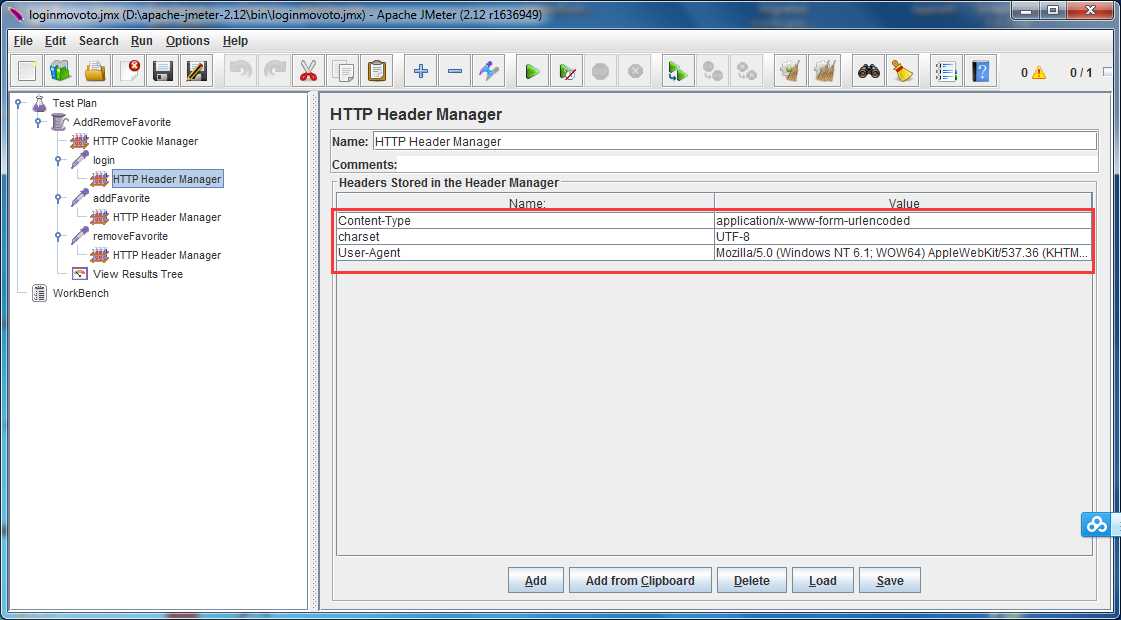The height and width of the screenshot is (620, 1121).
Task: Expand all nodes with plus icon
Action: (420, 72)
